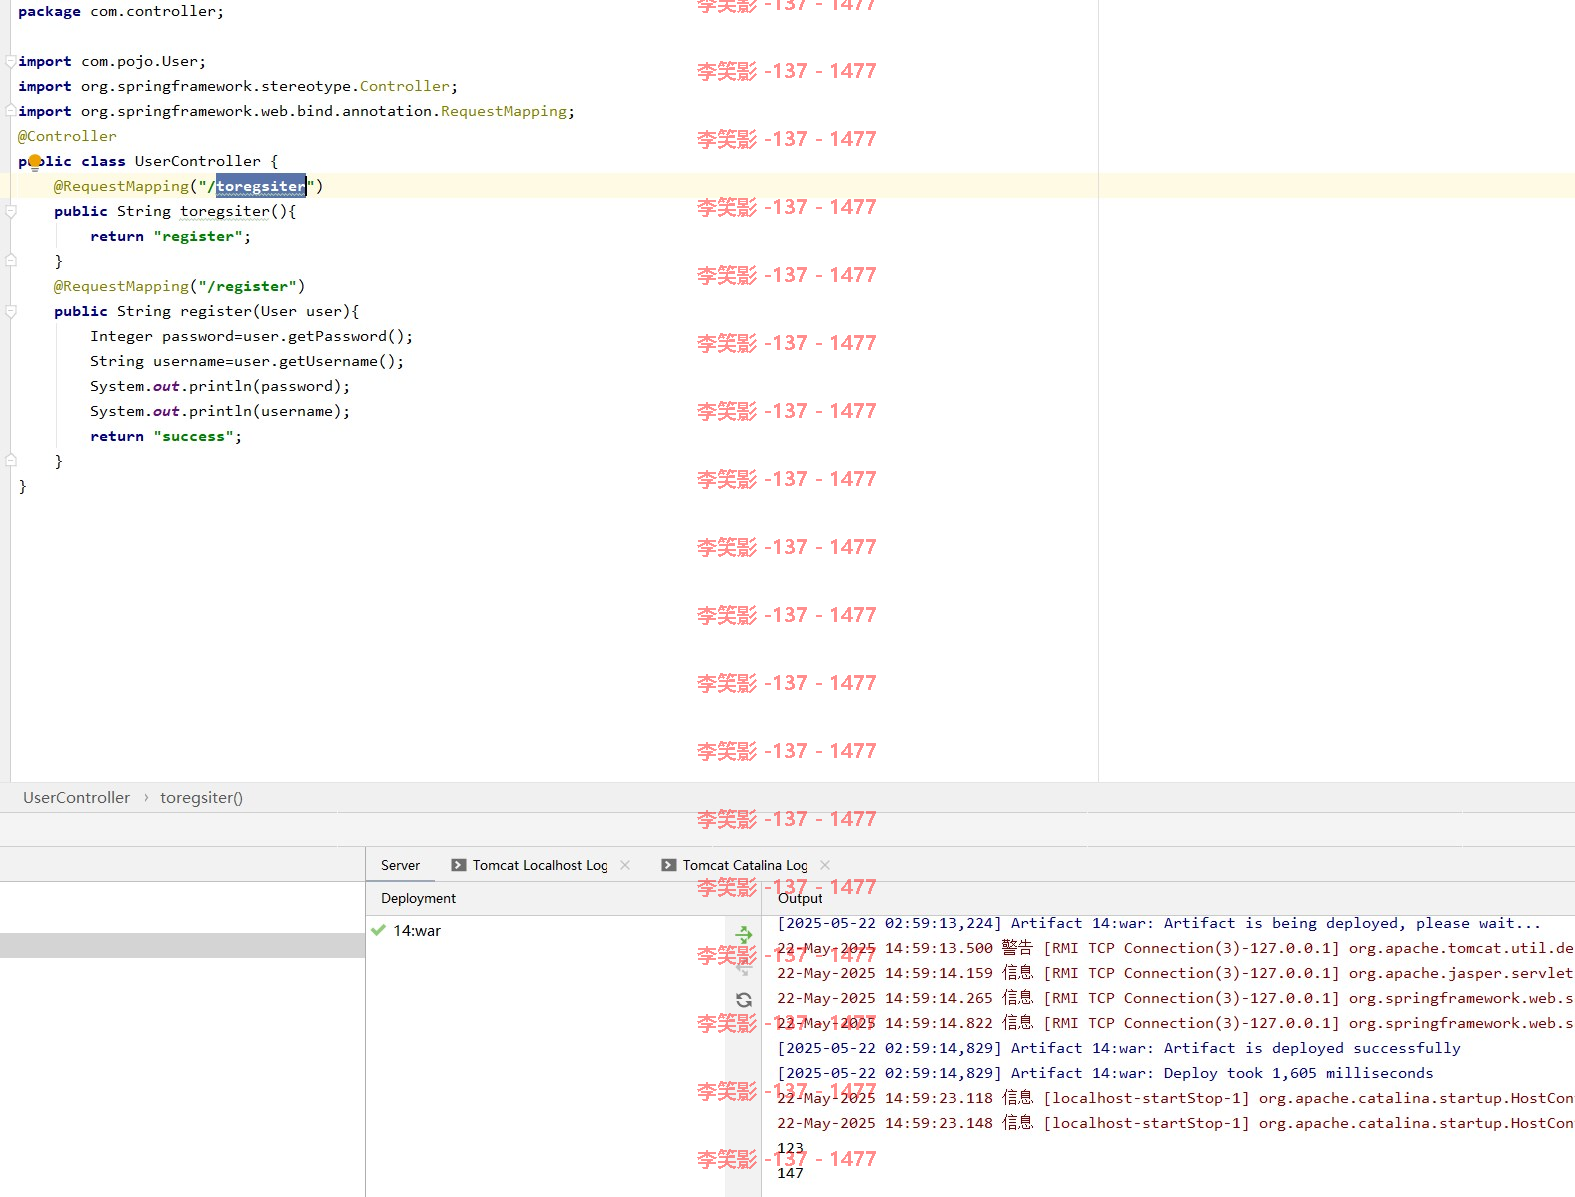Click the log line timestamped 14:59:23.118
The width and height of the screenshot is (1575, 1197).
click(1175, 1098)
